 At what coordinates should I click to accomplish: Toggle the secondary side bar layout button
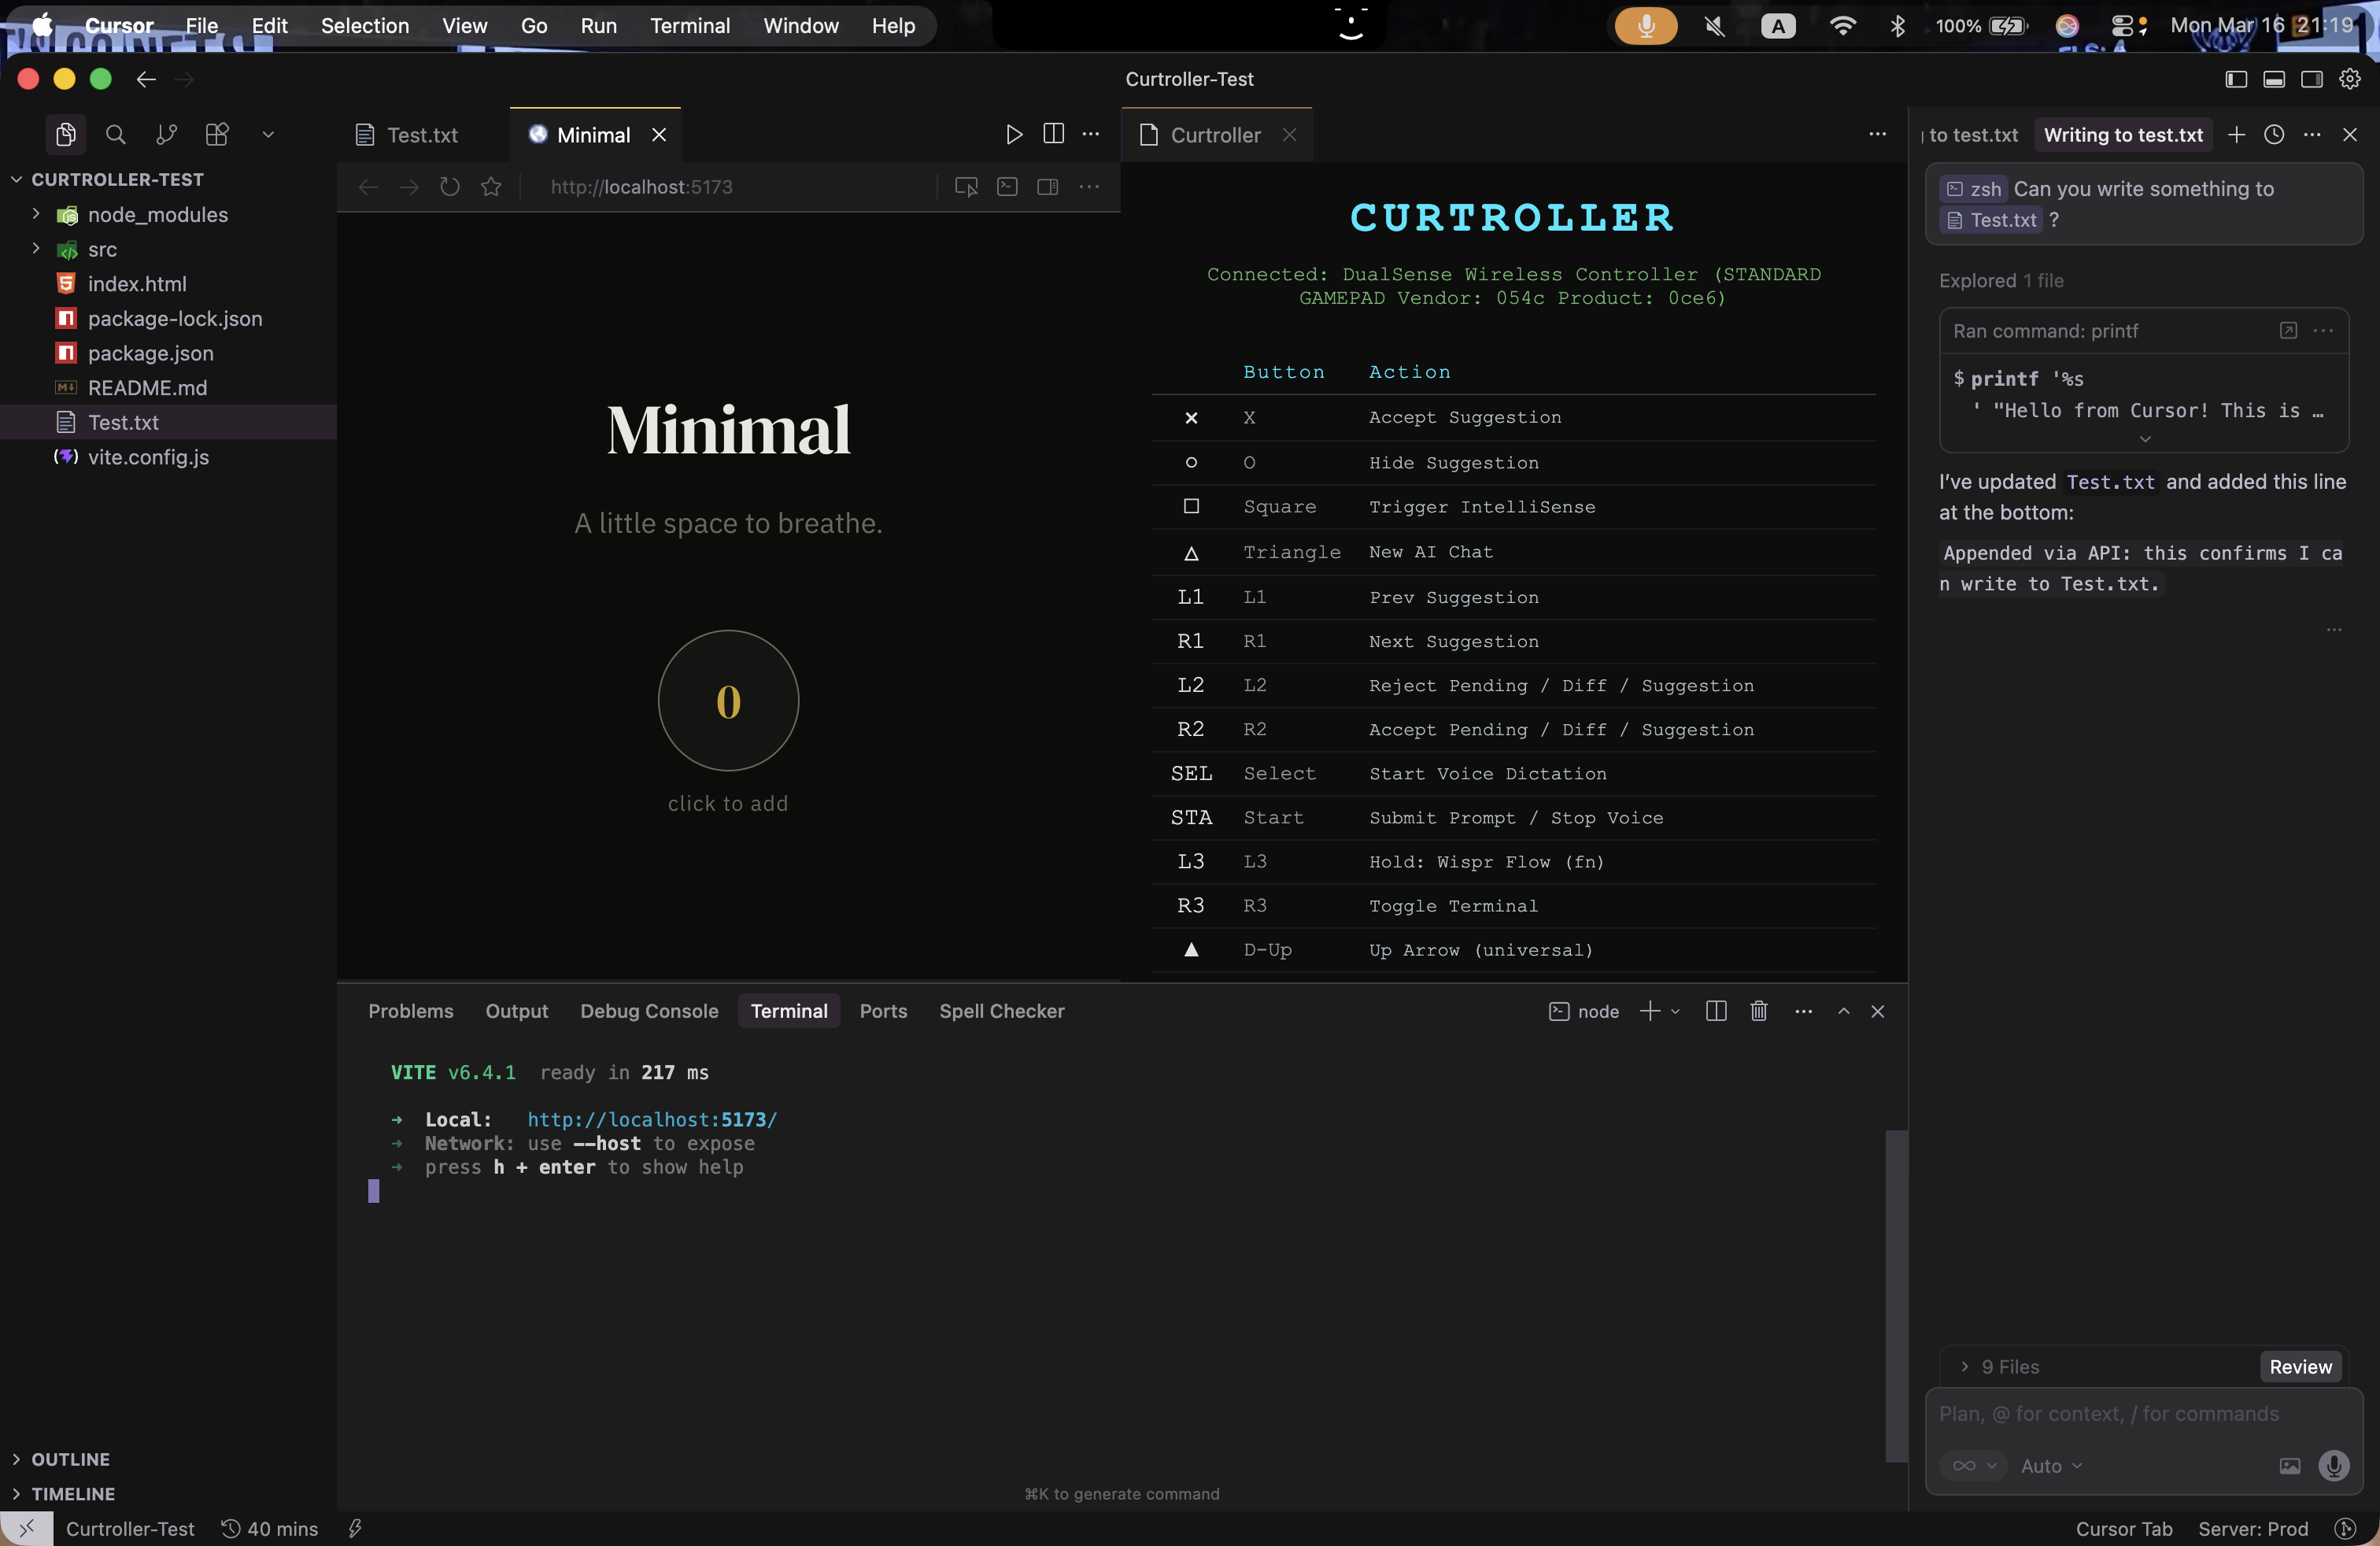click(x=2312, y=79)
